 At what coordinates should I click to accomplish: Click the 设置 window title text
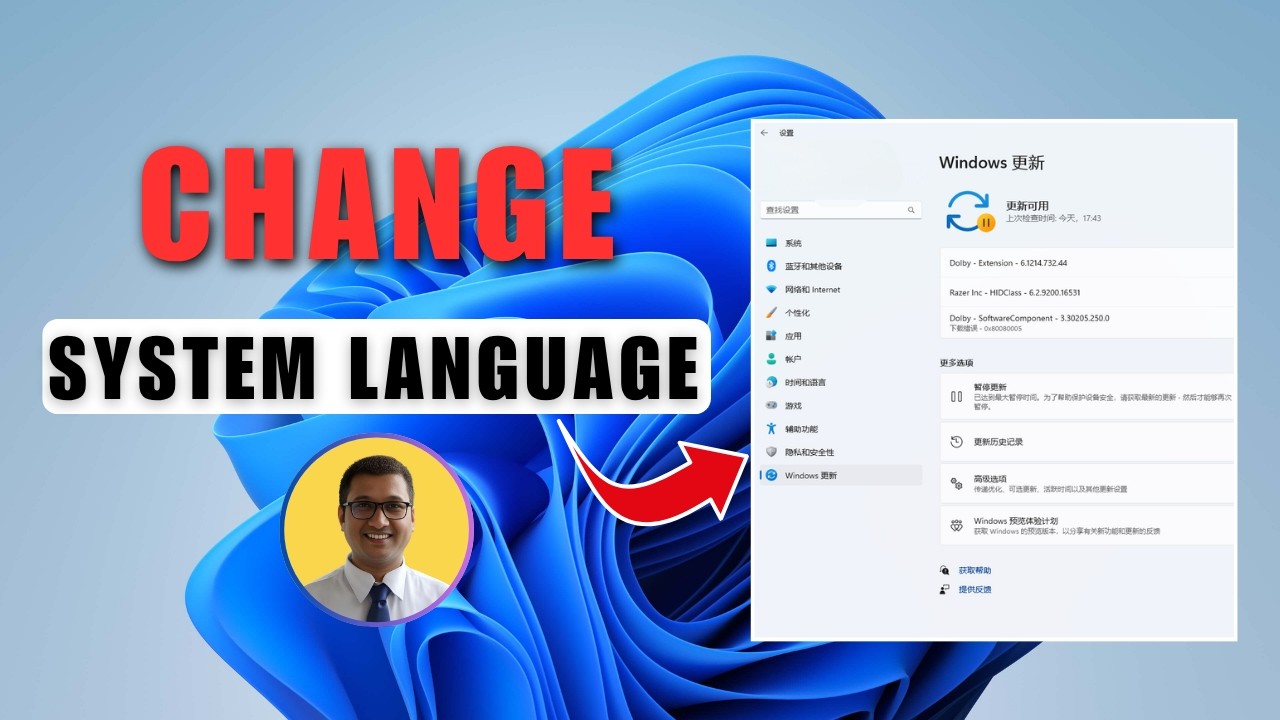786,132
